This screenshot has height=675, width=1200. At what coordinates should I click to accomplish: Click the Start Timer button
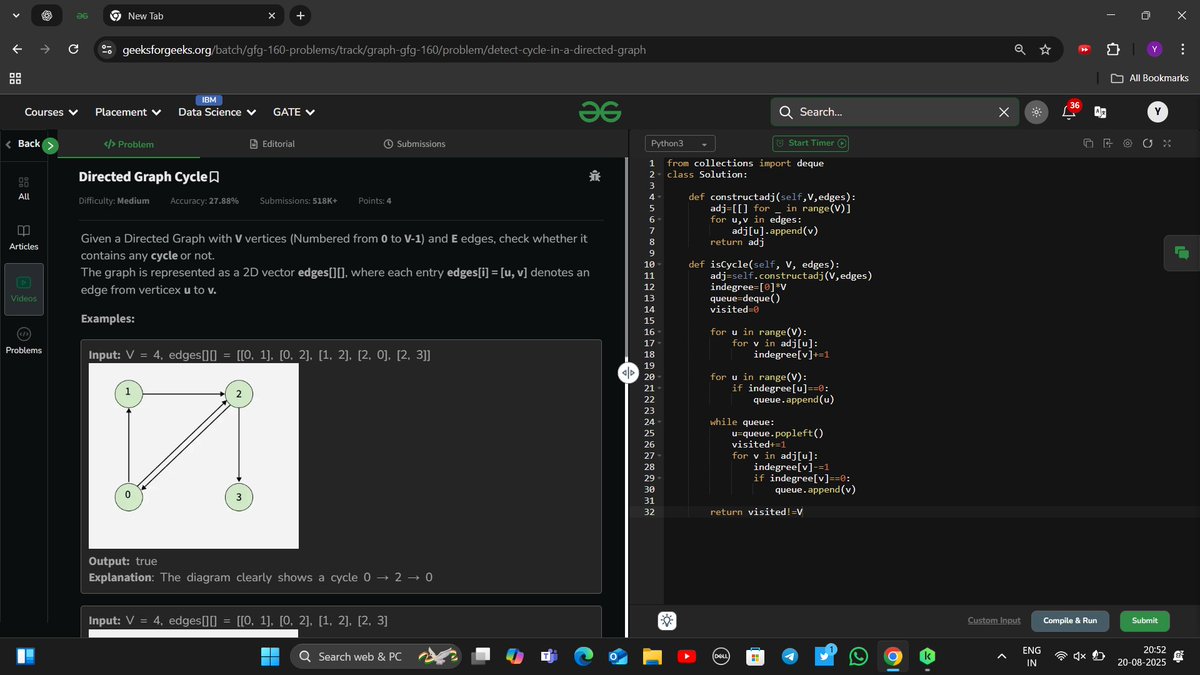click(810, 144)
